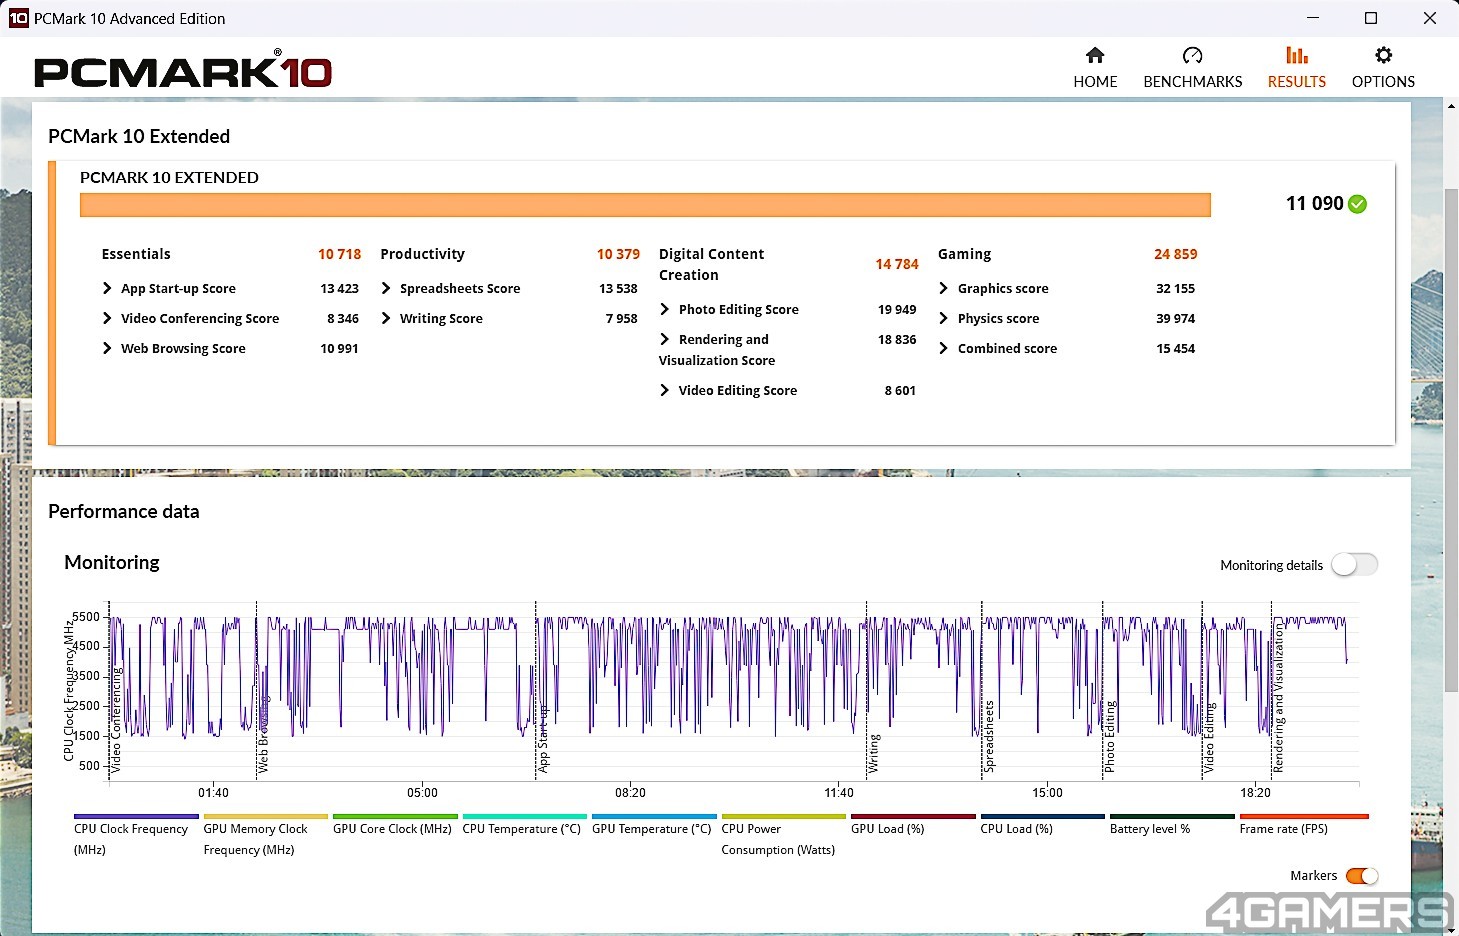The height and width of the screenshot is (936, 1459).
Task: Click the orange PCMark 10 Extended score bar
Action: (x=645, y=205)
